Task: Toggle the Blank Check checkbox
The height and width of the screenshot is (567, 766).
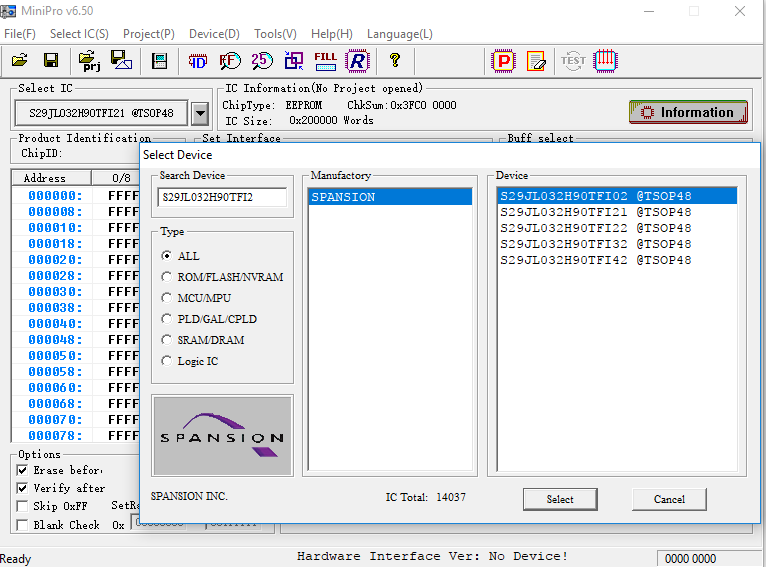Action: coord(22,525)
